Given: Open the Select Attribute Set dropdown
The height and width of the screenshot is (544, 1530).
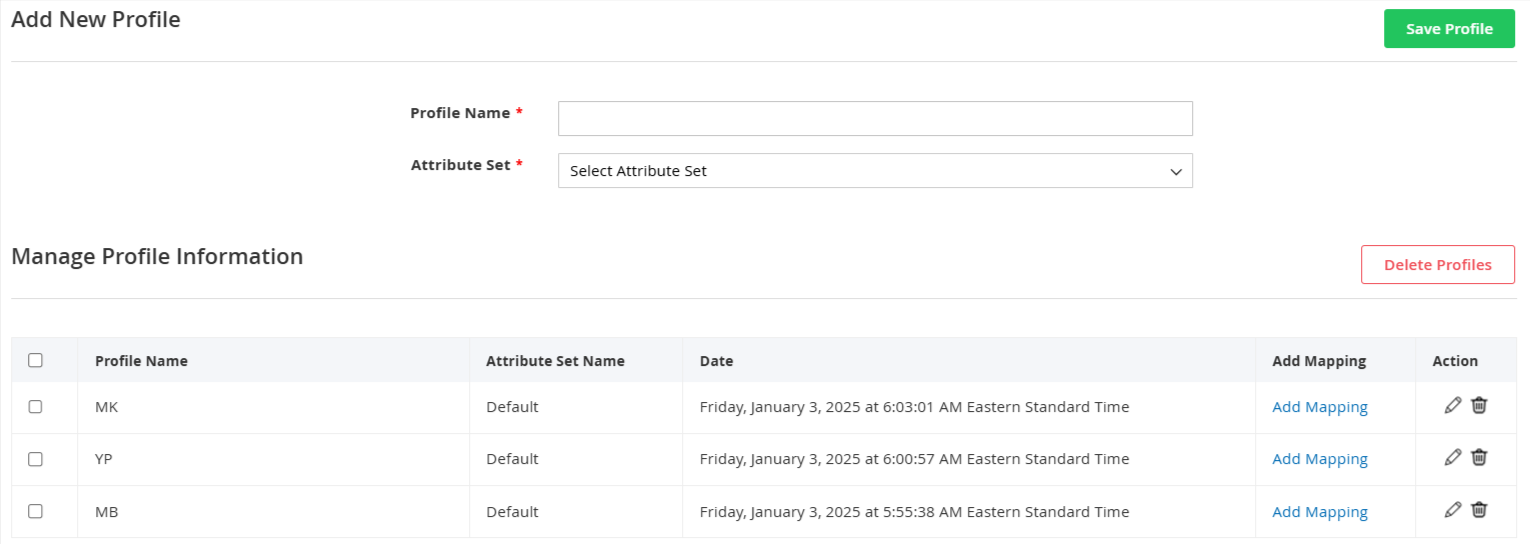Looking at the screenshot, I should pyautogui.click(x=875, y=171).
